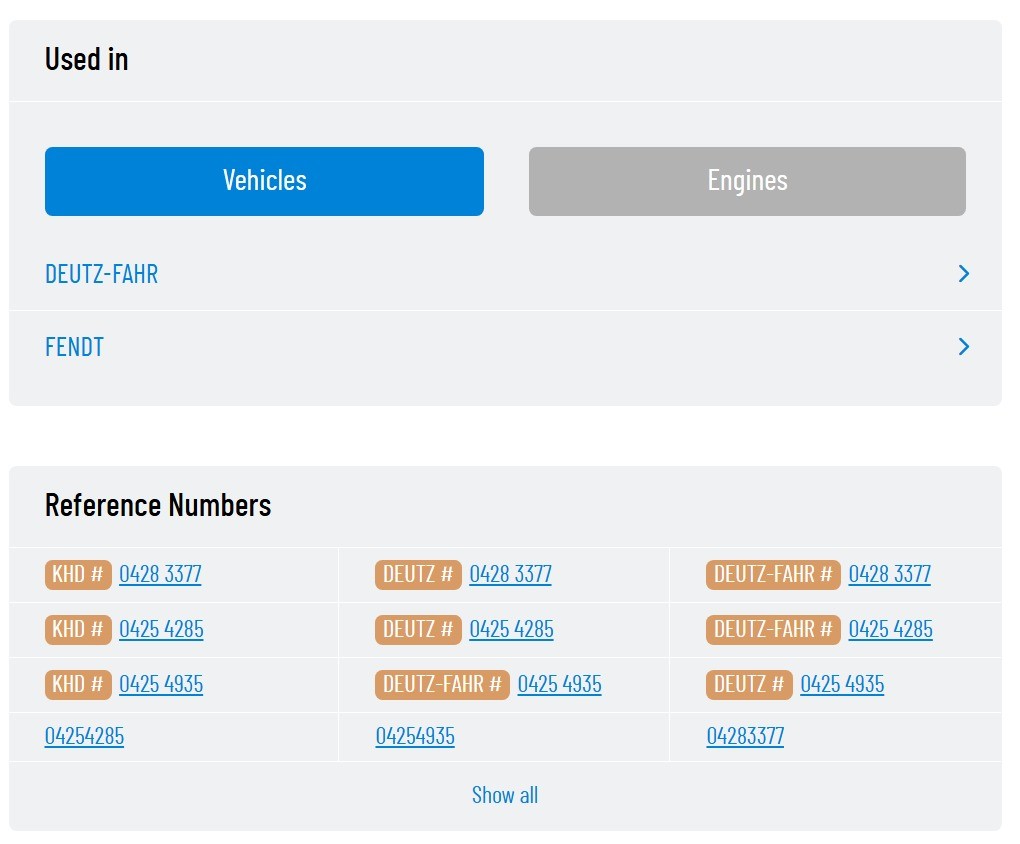
Task: Open KHD reference 0425 4285
Action: (x=161, y=629)
